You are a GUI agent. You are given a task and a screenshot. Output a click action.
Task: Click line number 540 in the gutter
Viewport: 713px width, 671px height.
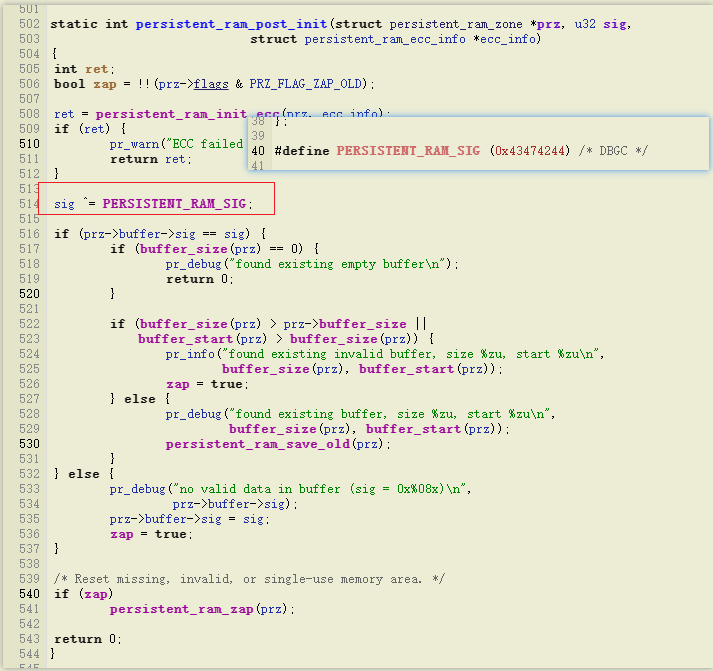pos(29,594)
